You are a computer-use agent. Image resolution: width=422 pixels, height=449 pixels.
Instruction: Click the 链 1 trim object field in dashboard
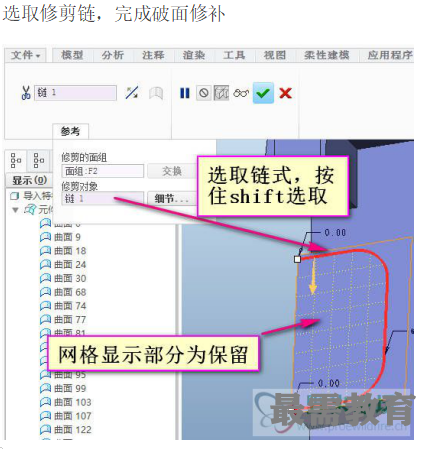75,93
